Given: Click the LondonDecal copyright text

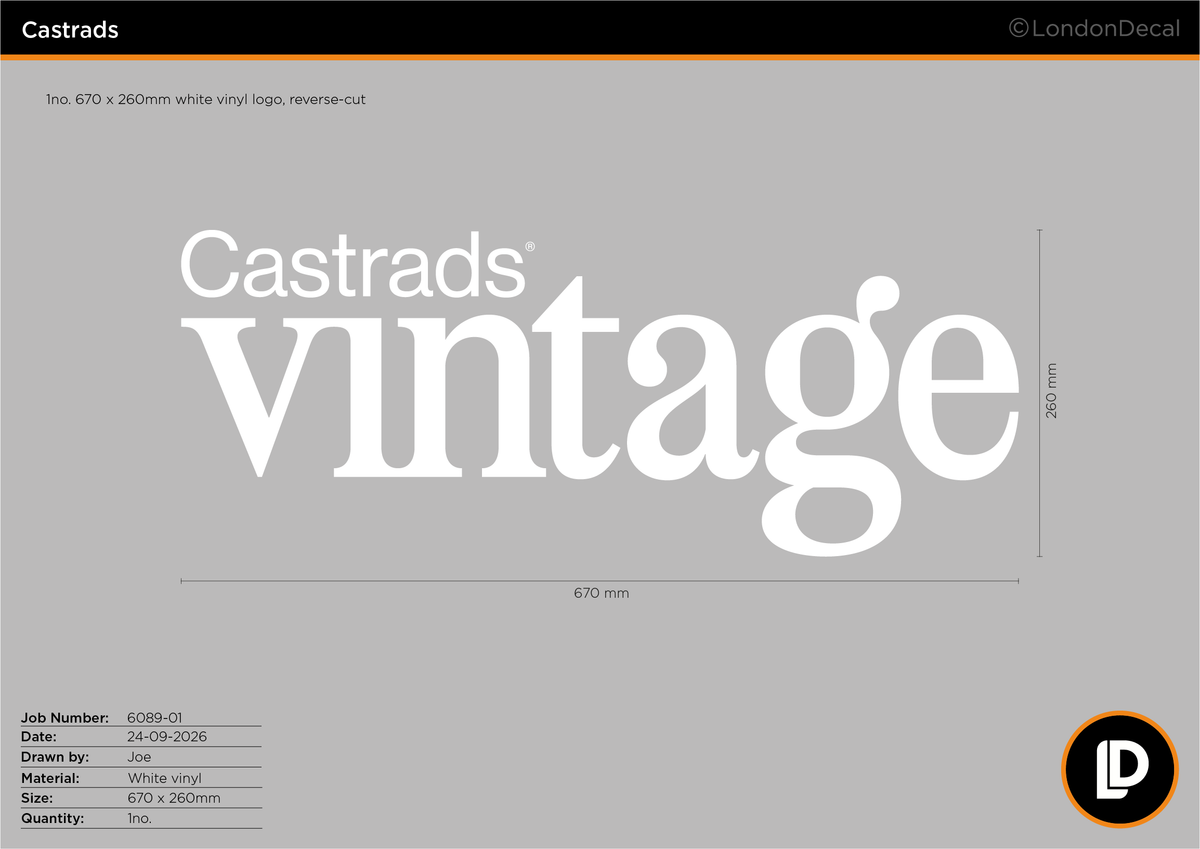Looking at the screenshot, I should click(1094, 29).
